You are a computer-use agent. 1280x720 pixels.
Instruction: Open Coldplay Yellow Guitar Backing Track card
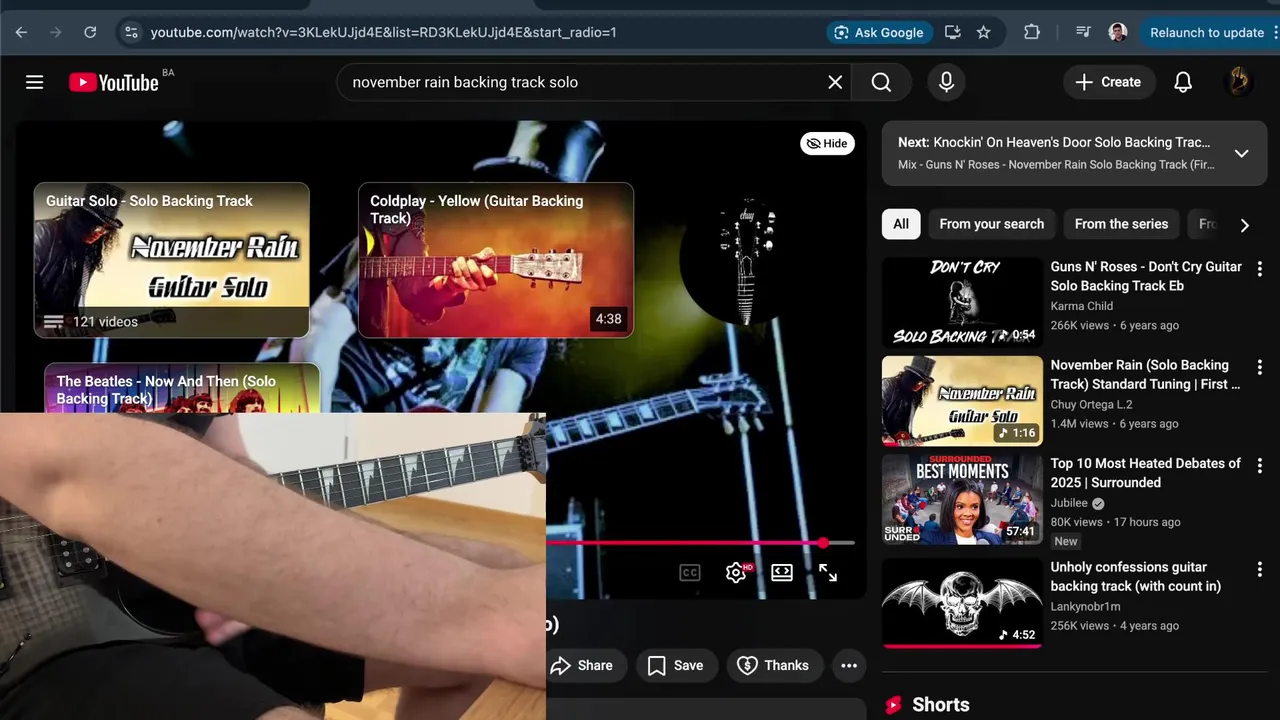(496, 260)
